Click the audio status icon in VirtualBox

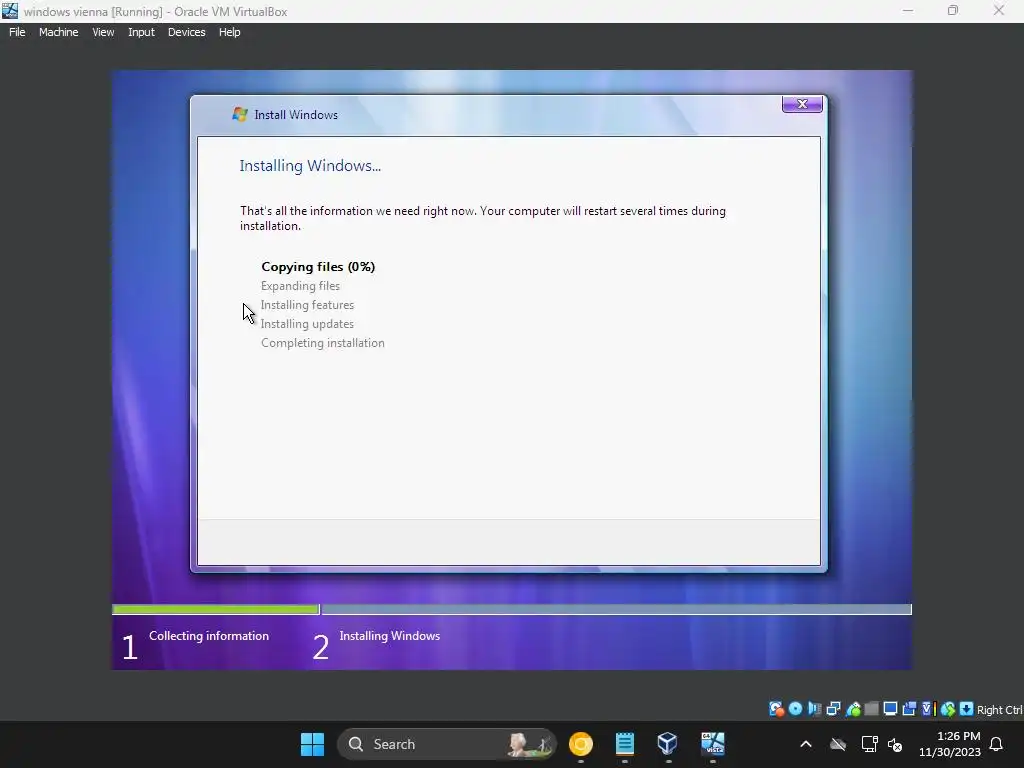(x=814, y=709)
